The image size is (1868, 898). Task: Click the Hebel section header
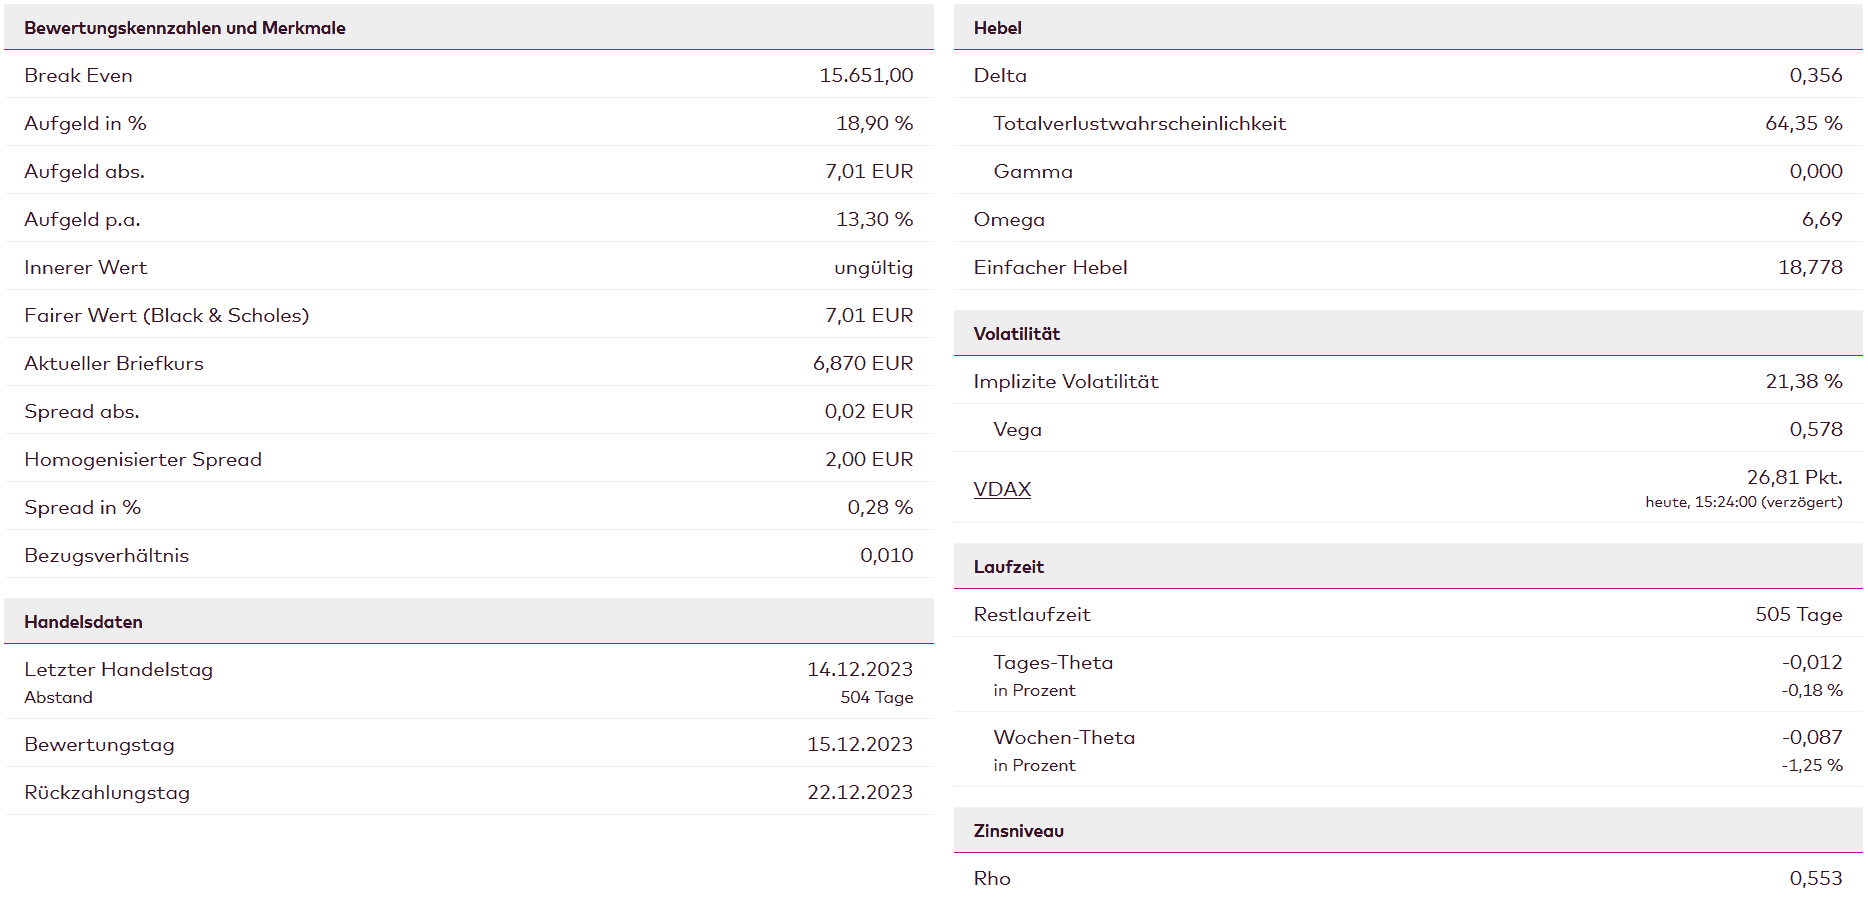click(x=997, y=28)
